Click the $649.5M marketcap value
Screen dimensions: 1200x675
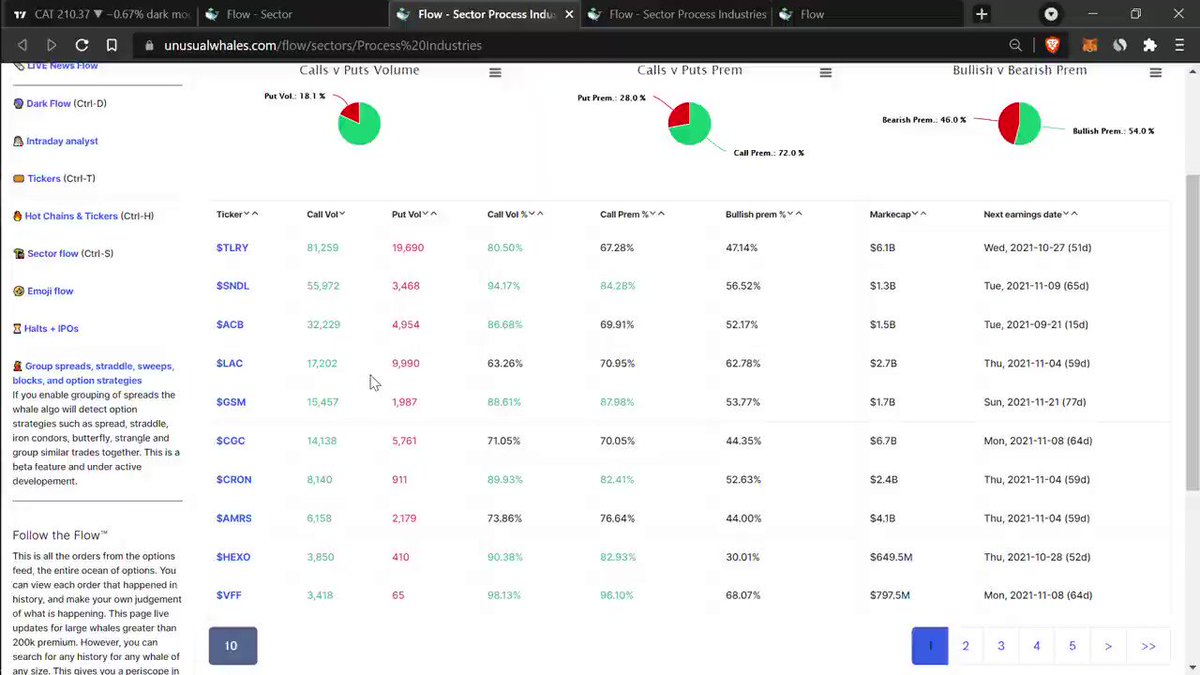(x=890, y=557)
